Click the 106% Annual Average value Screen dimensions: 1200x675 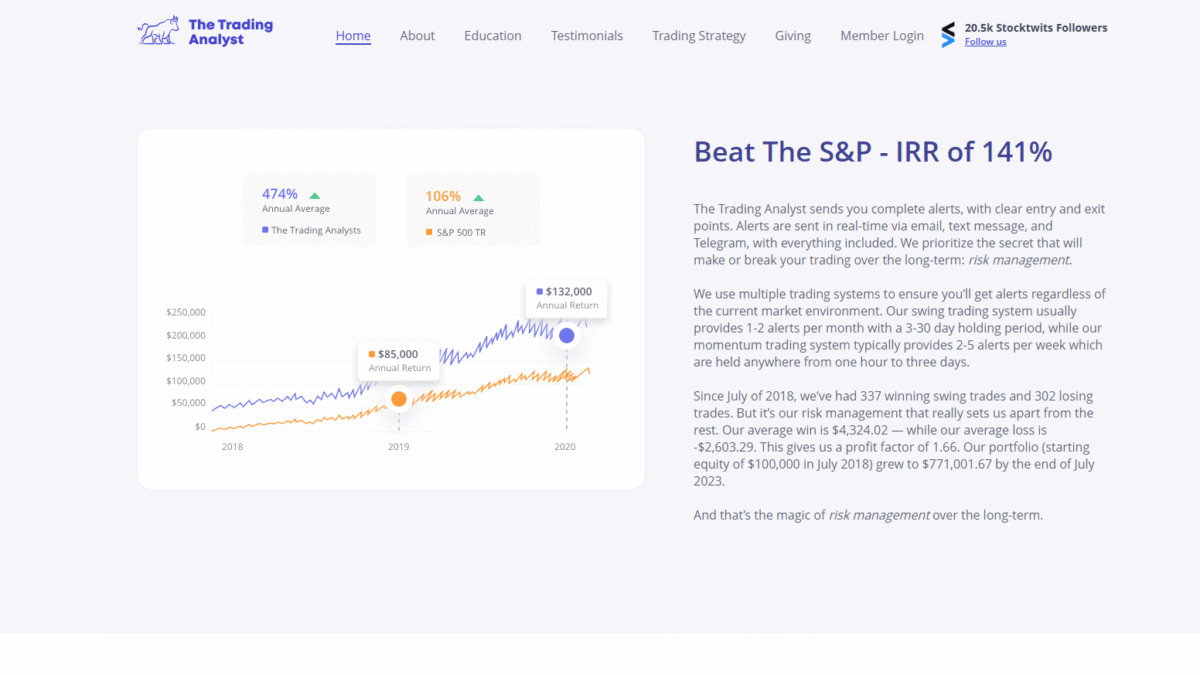coord(443,196)
